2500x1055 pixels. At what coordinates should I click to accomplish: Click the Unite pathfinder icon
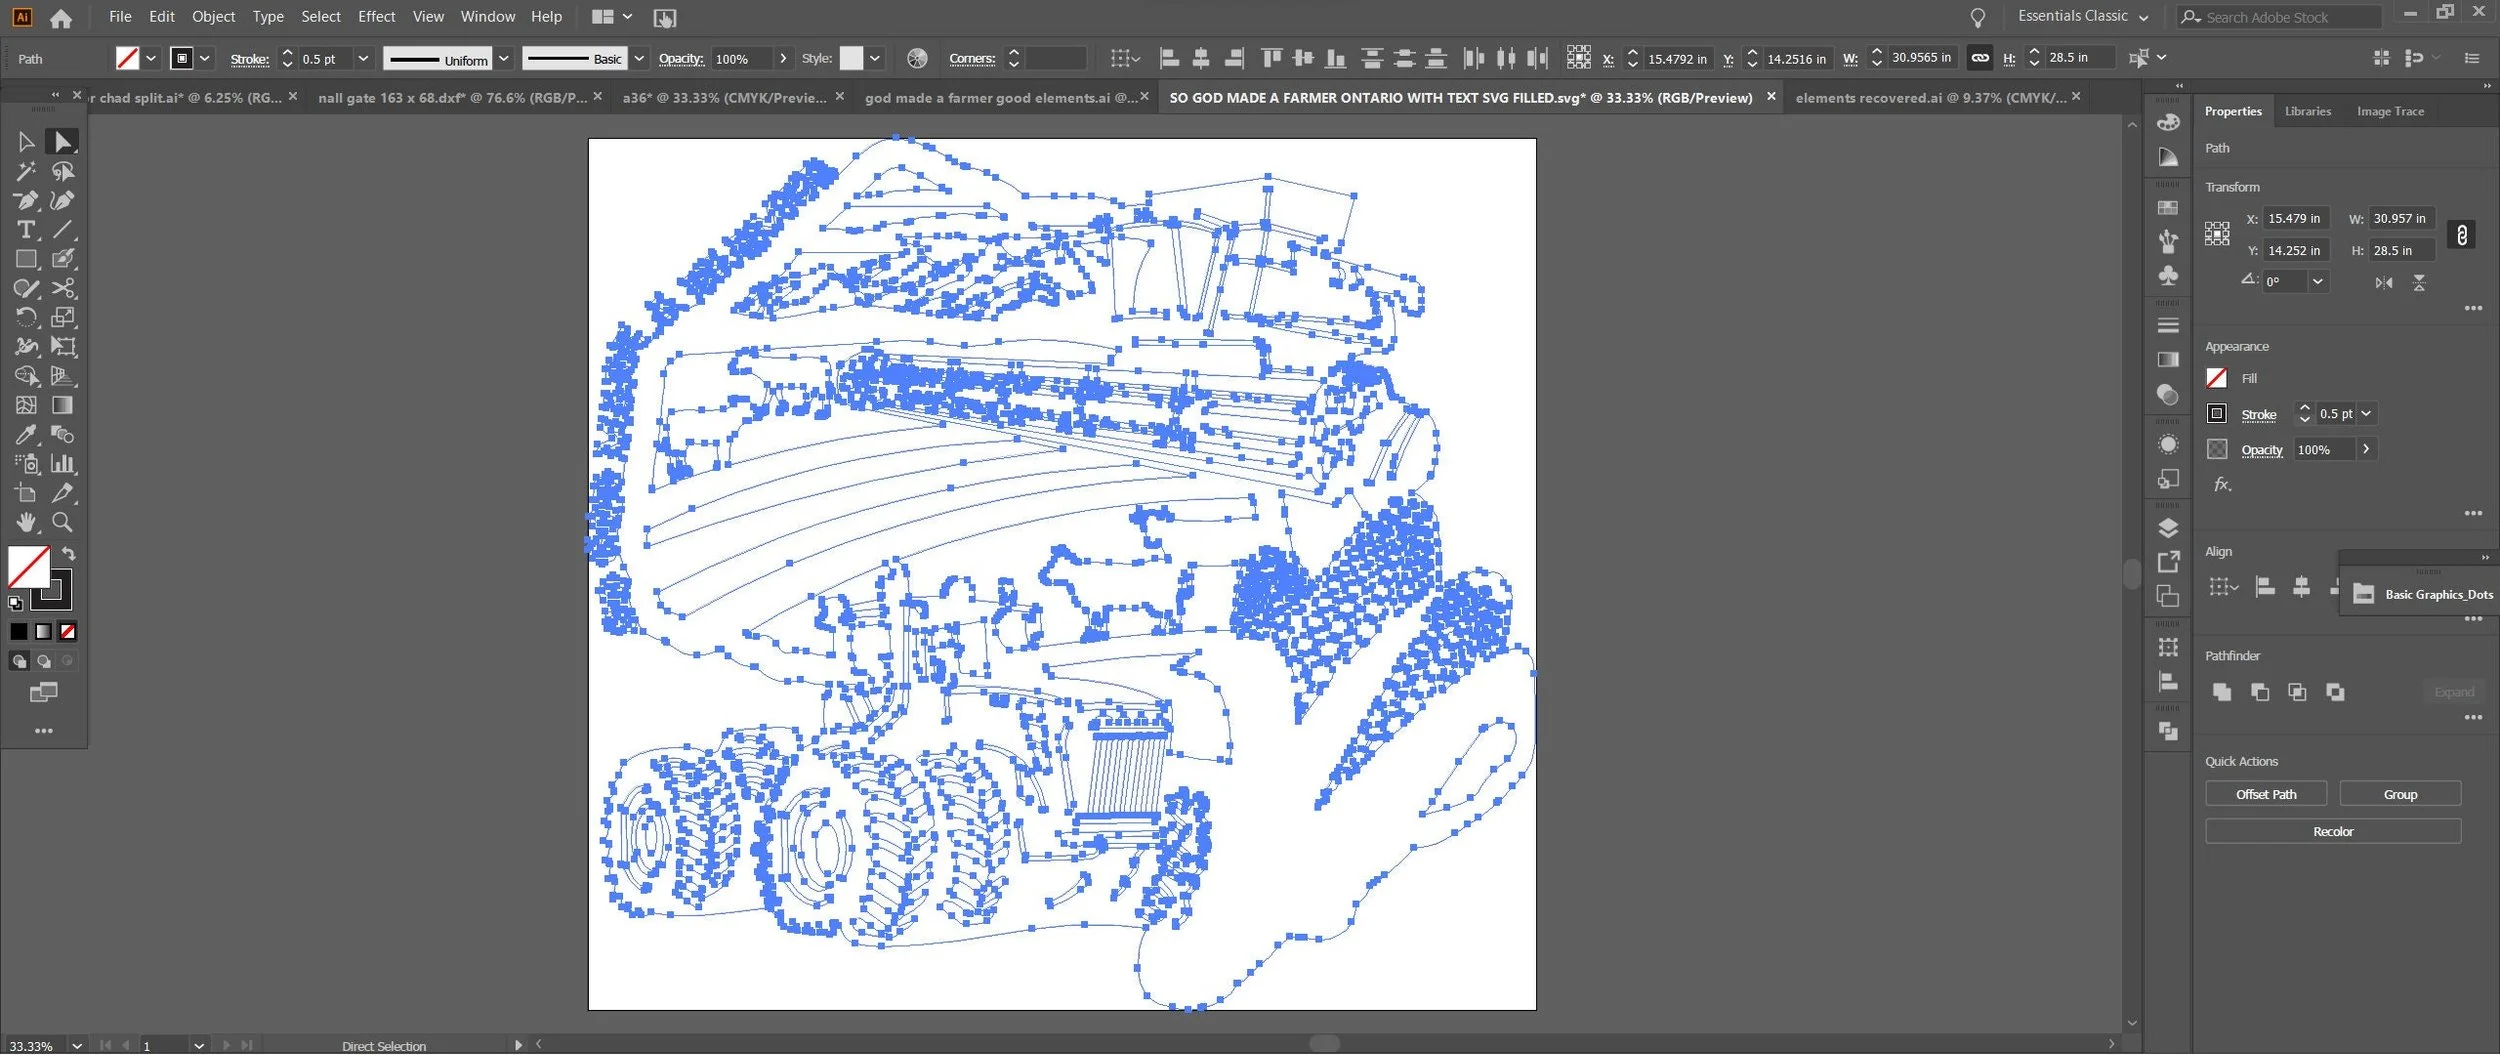tap(2221, 692)
